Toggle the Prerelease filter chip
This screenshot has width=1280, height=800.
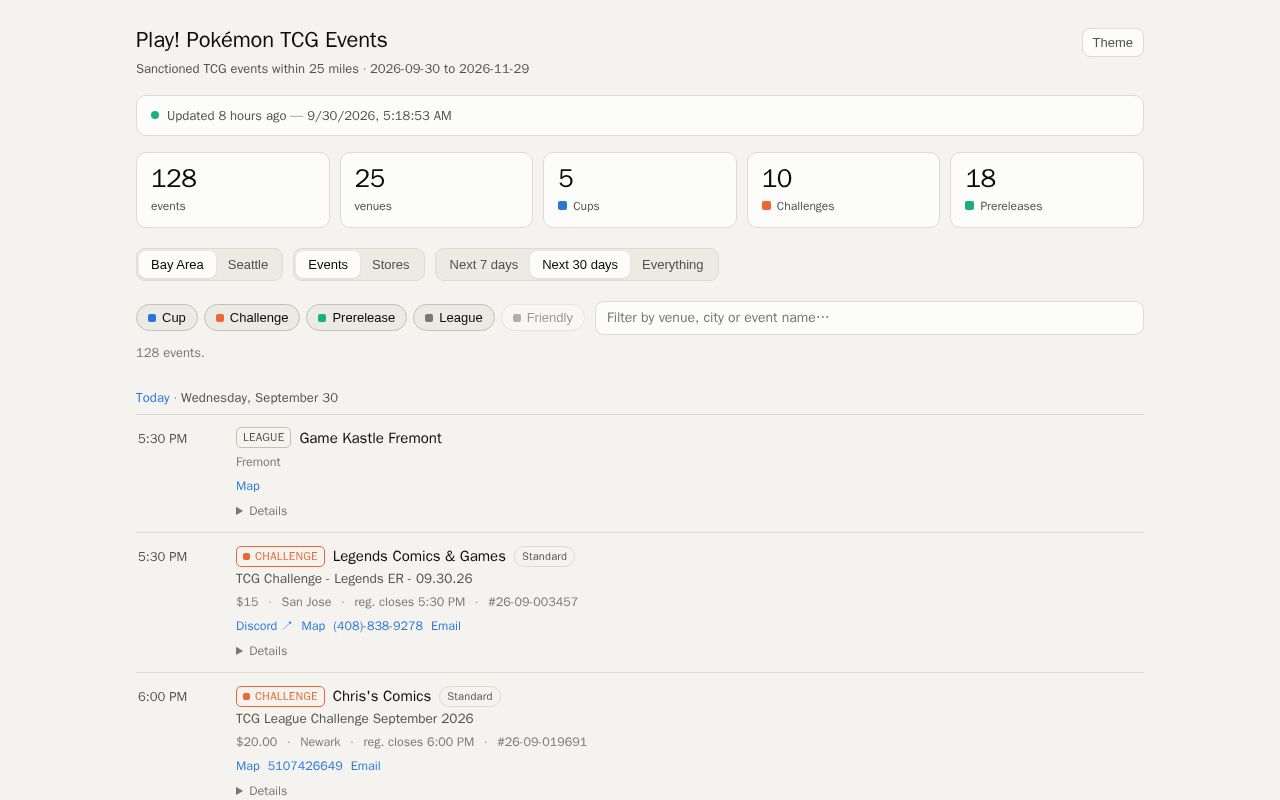click(356, 318)
